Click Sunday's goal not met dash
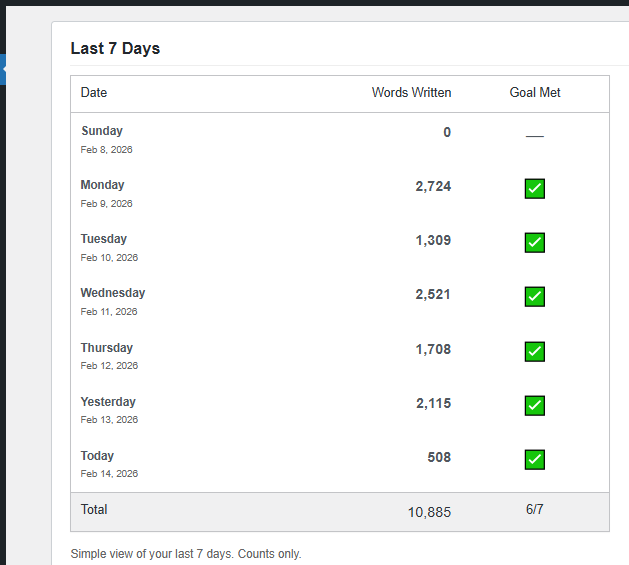 point(535,136)
